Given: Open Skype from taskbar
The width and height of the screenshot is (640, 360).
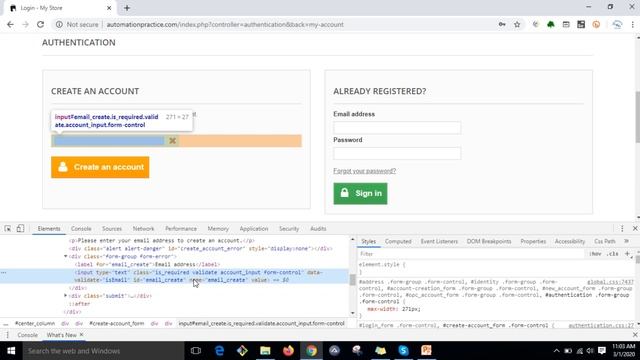Looking at the screenshot, I should [403, 351].
